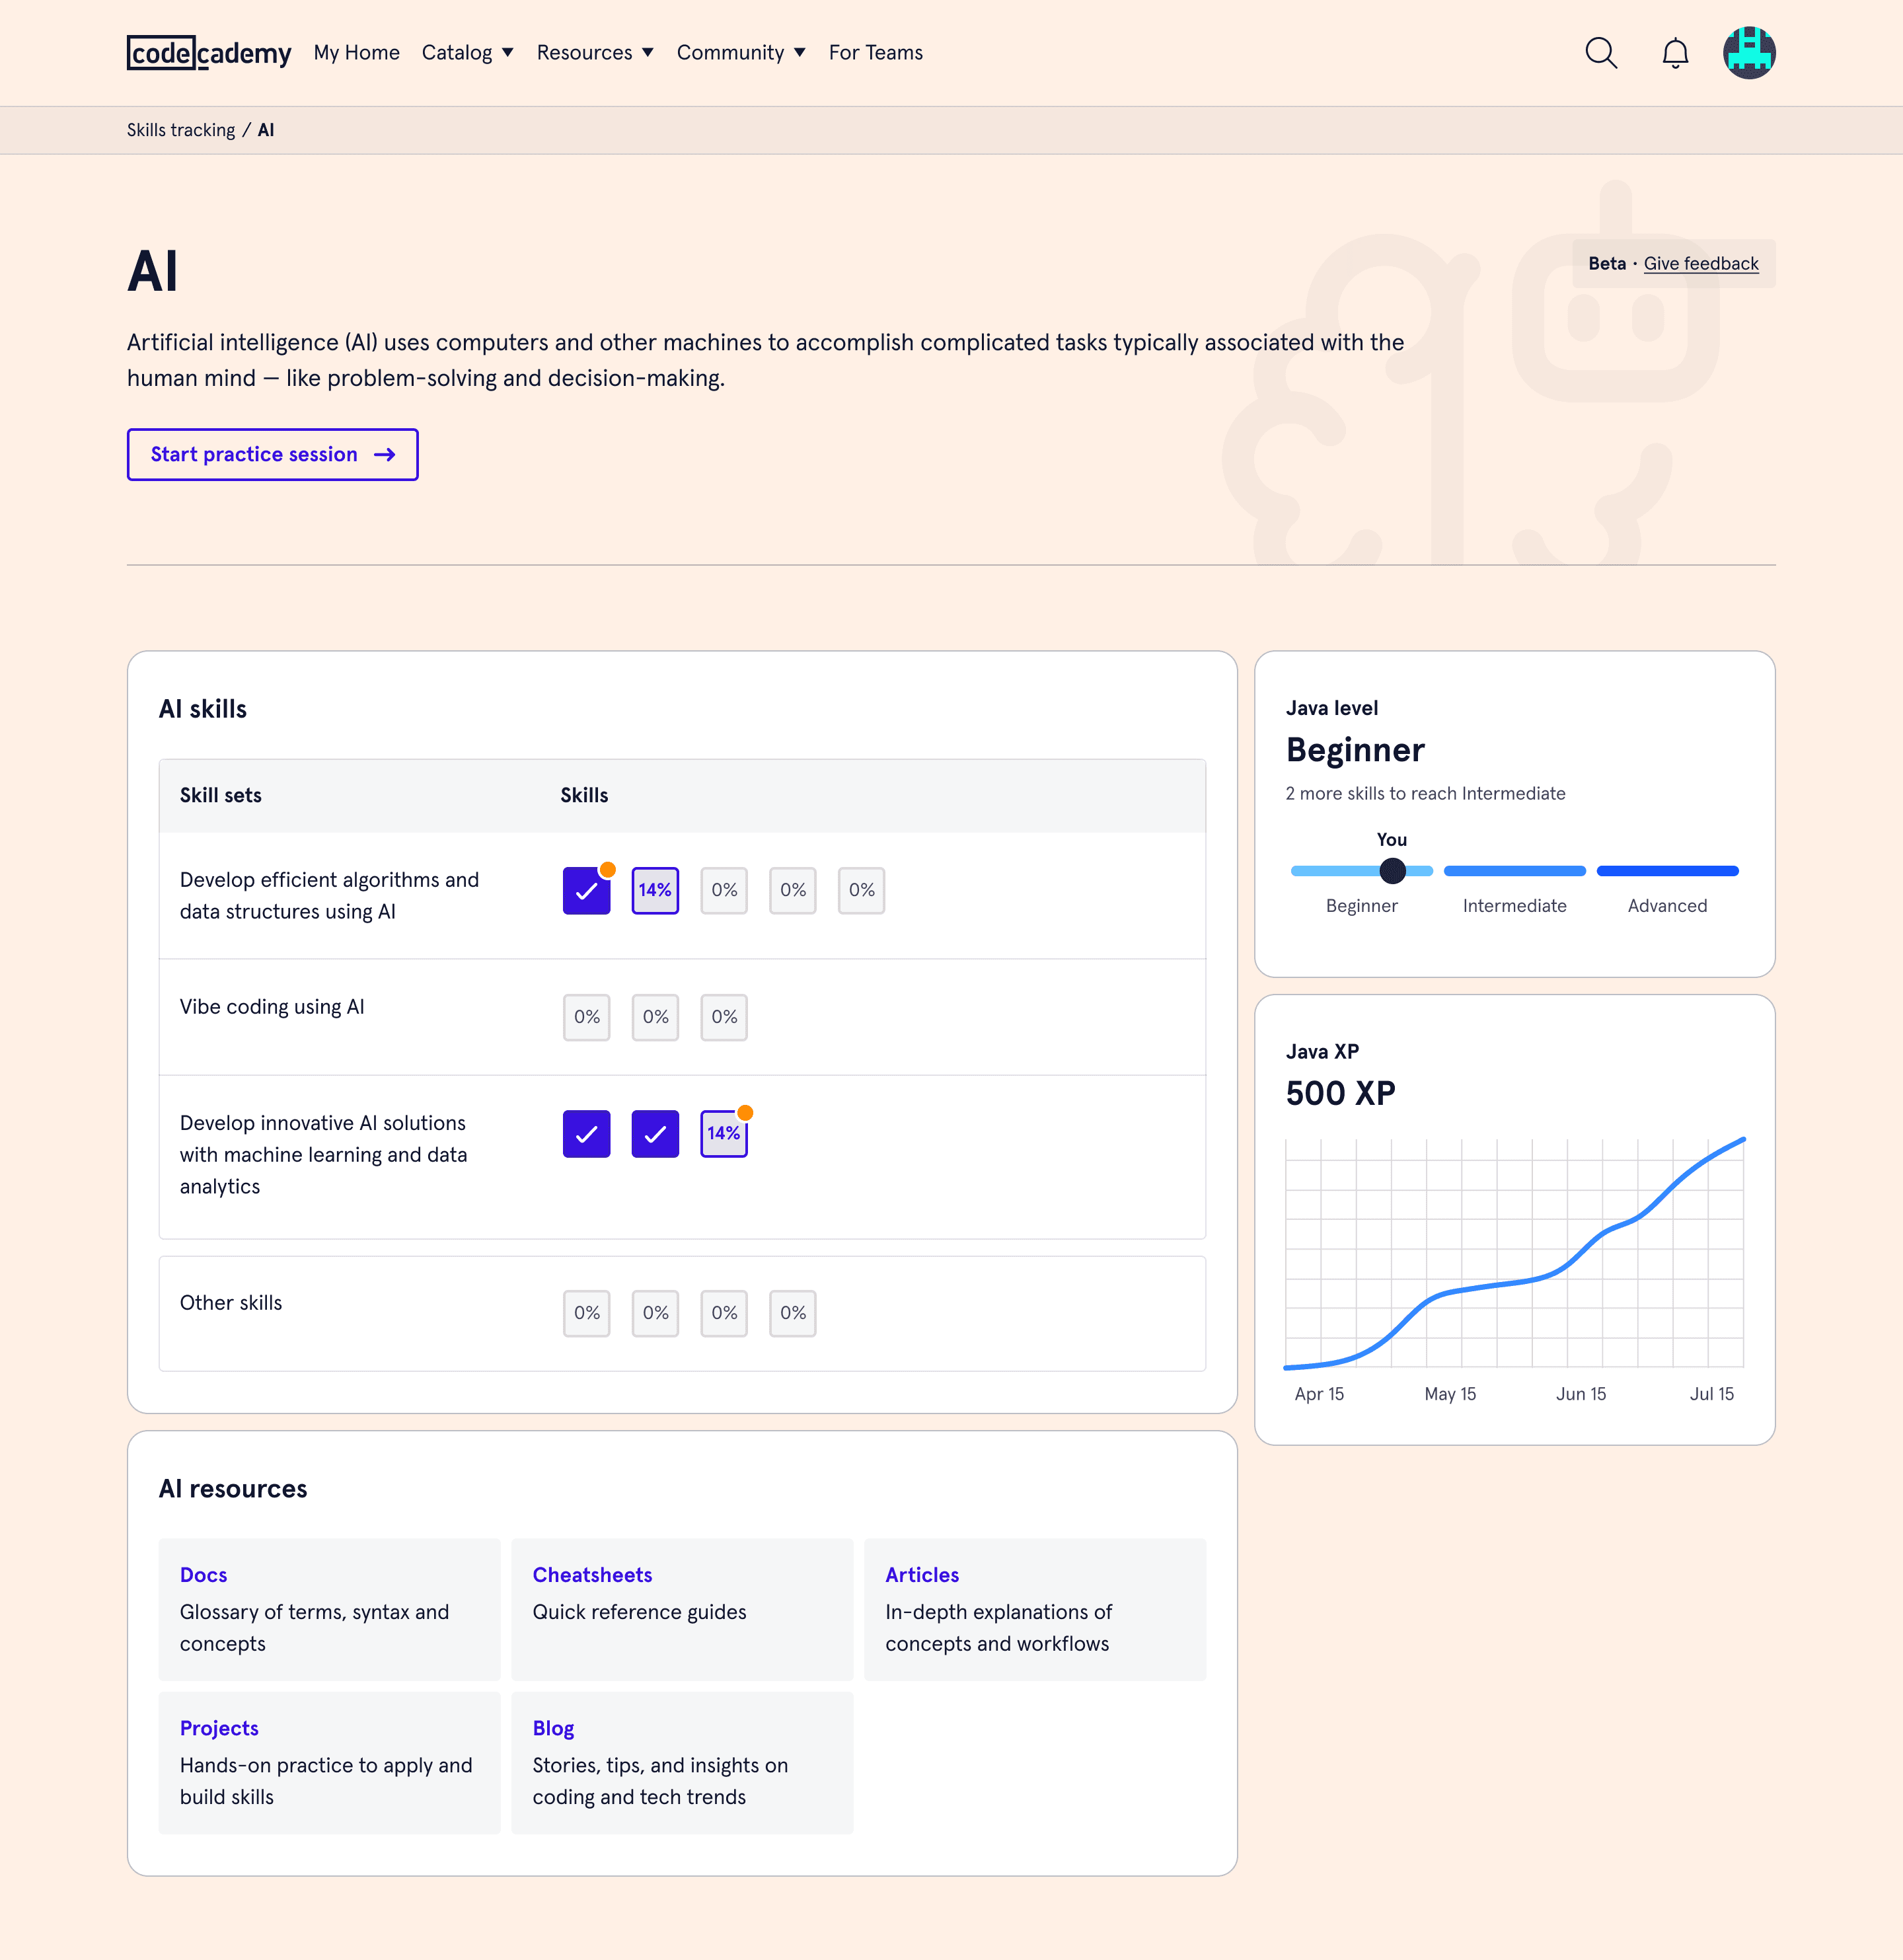Click last 0% skill in algorithms row
1903x1960 pixels.
861,890
